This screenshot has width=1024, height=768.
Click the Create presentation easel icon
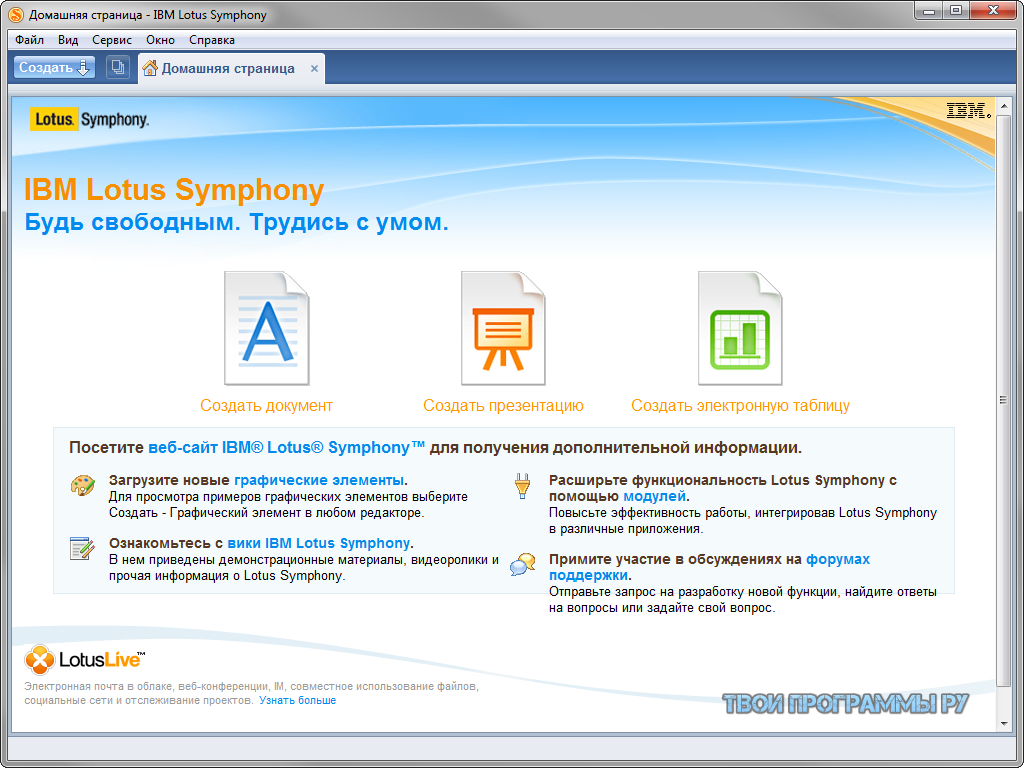pos(503,328)
